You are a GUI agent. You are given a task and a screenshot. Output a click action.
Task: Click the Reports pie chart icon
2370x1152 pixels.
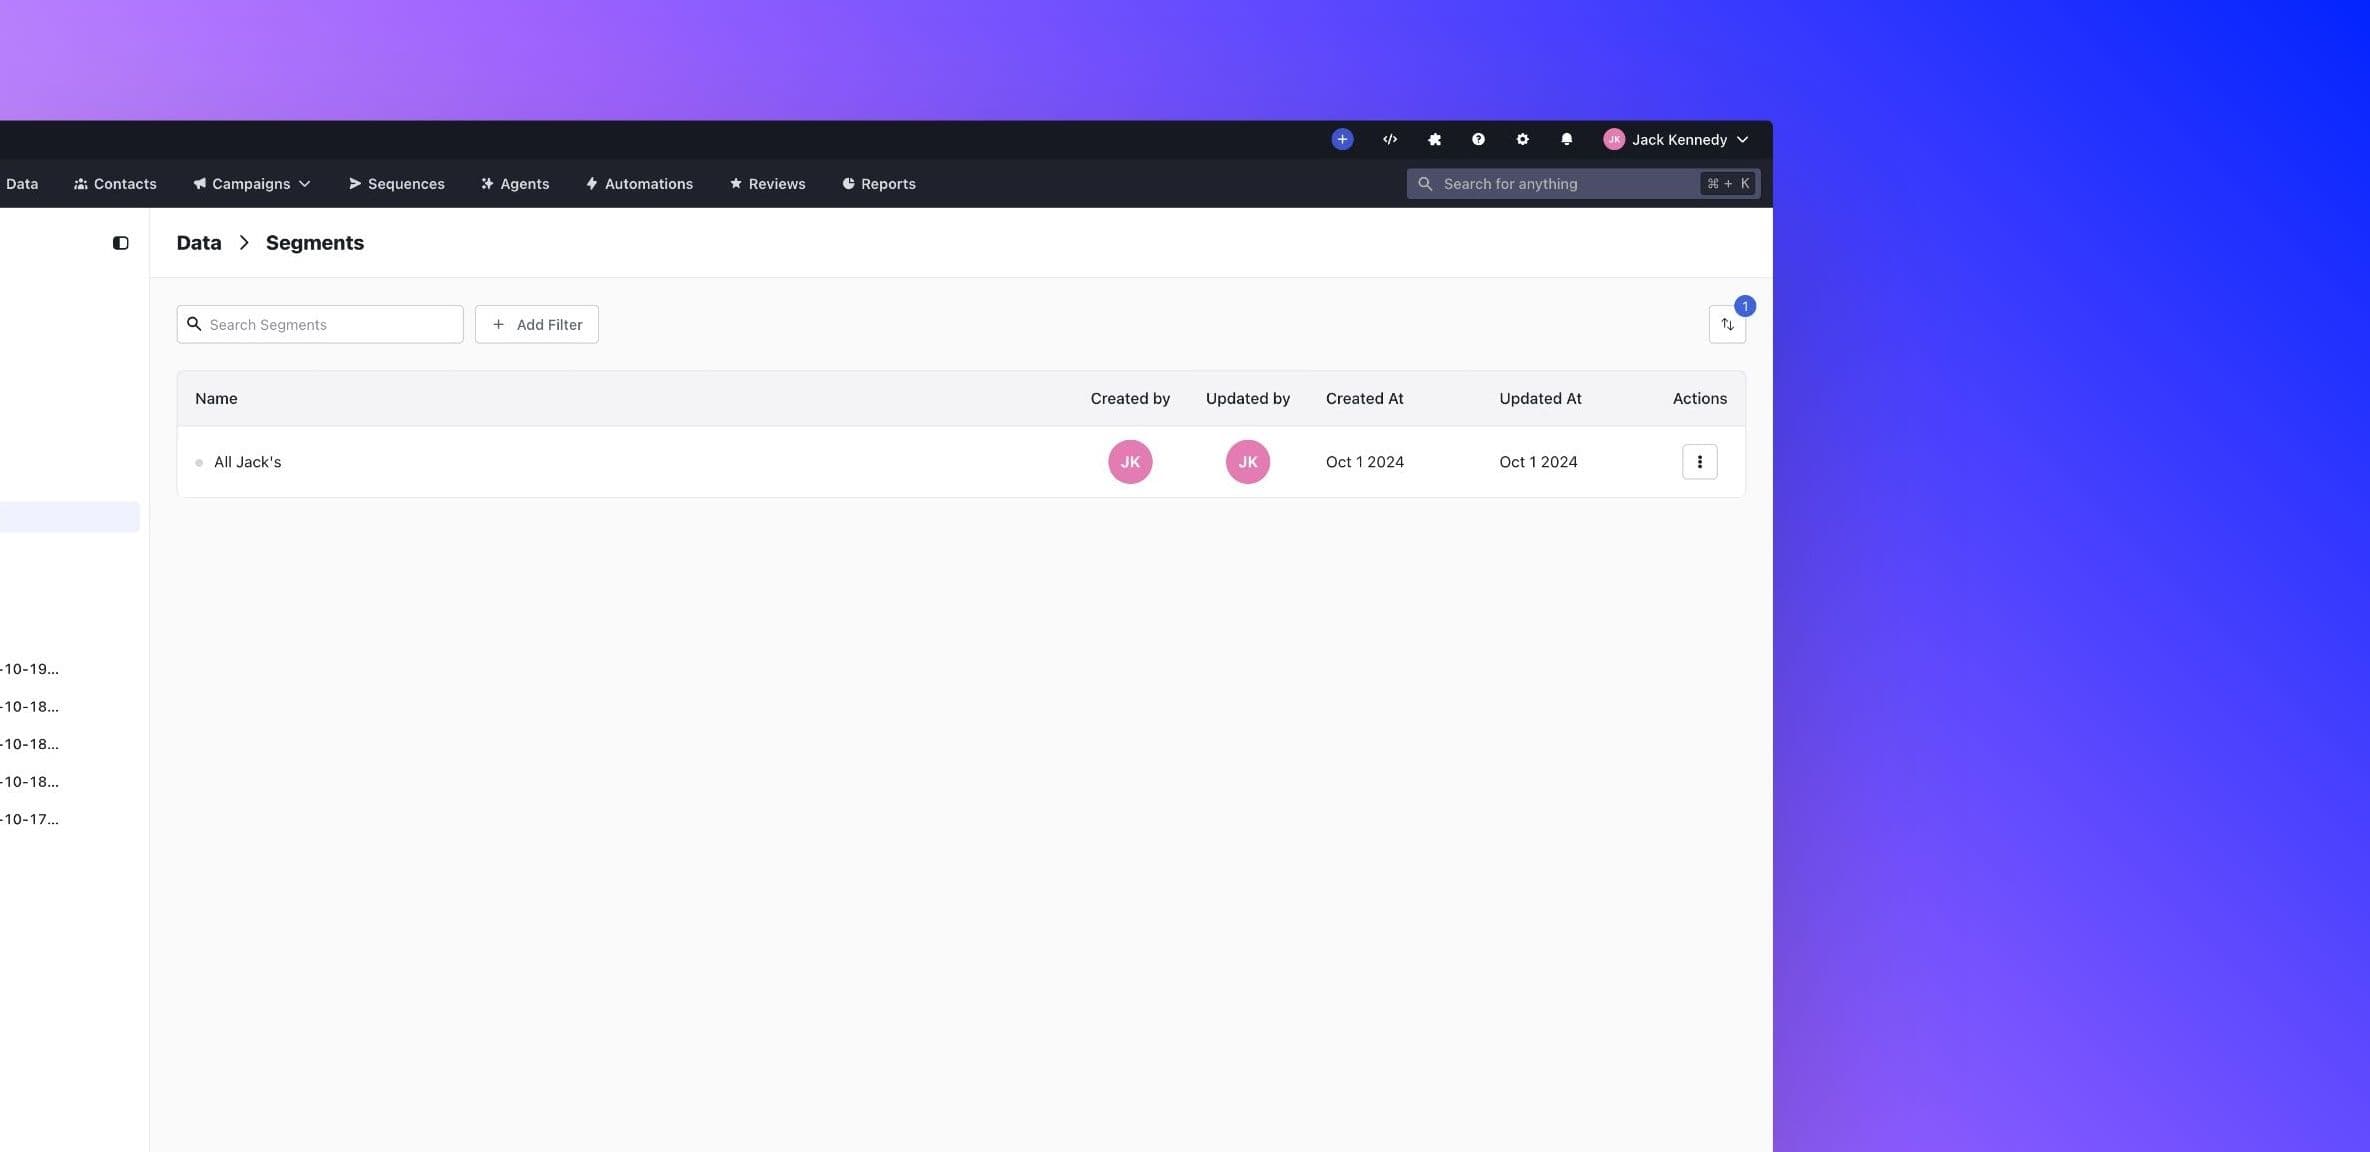pos(847,183)
